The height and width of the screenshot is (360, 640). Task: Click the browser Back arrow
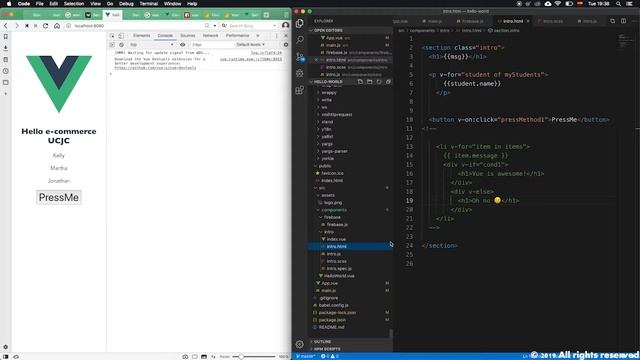point(6,26)
